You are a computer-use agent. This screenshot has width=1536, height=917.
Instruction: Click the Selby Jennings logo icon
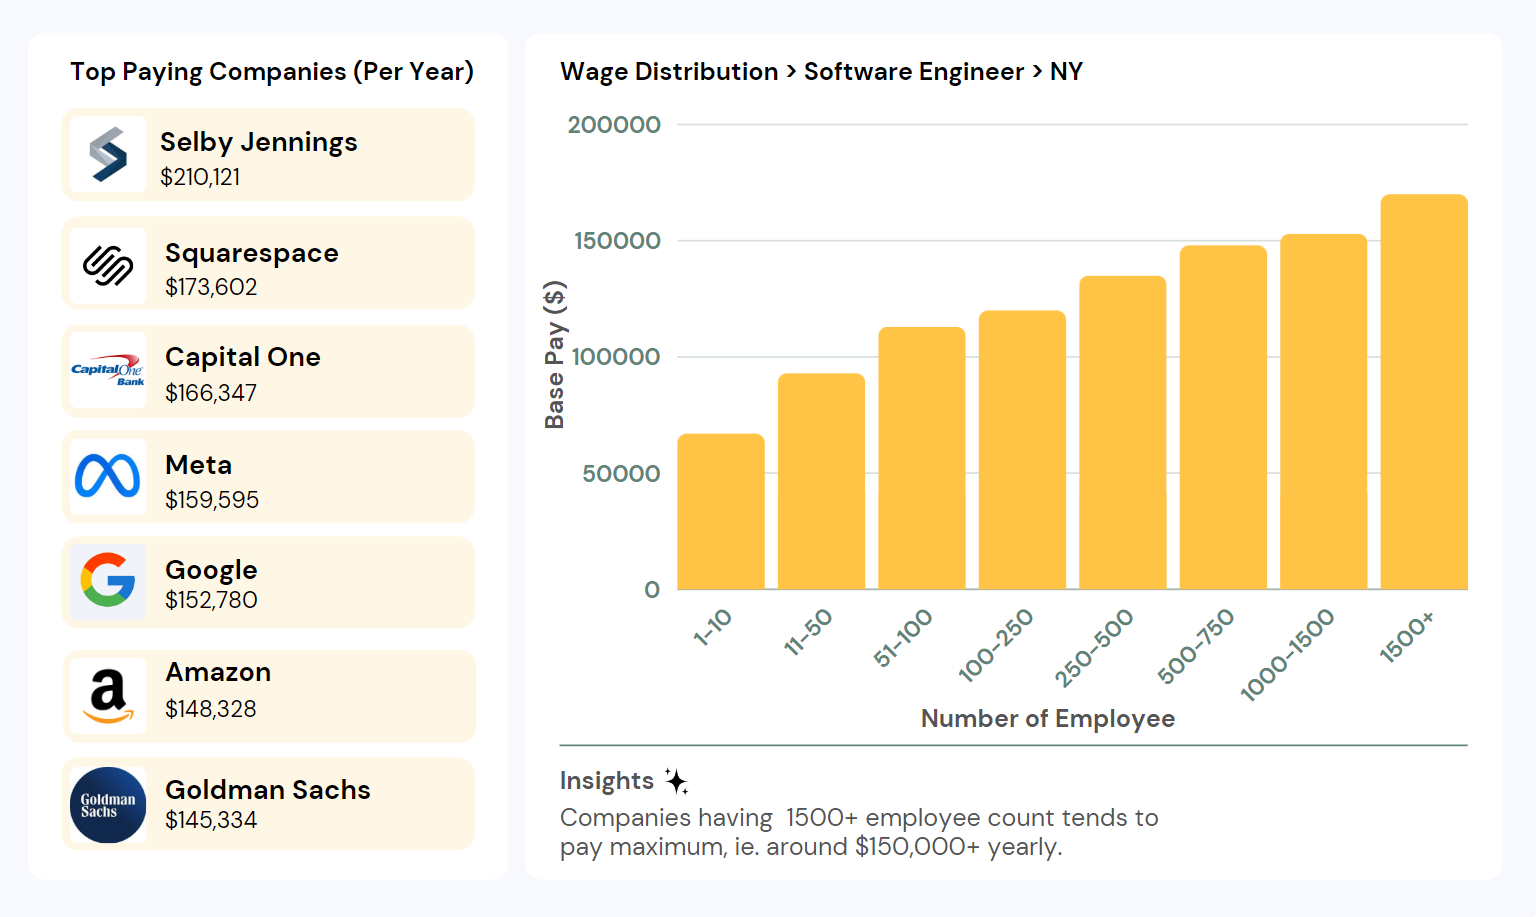pyautogui.click(x=108, y=155)
